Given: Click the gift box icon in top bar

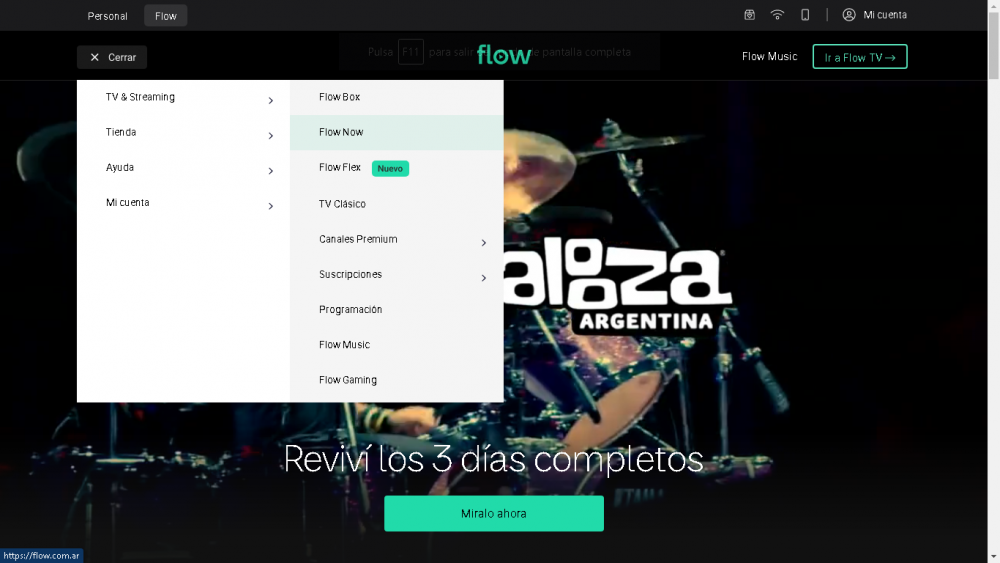Looking at the screenshot, I should coord(749,15).
